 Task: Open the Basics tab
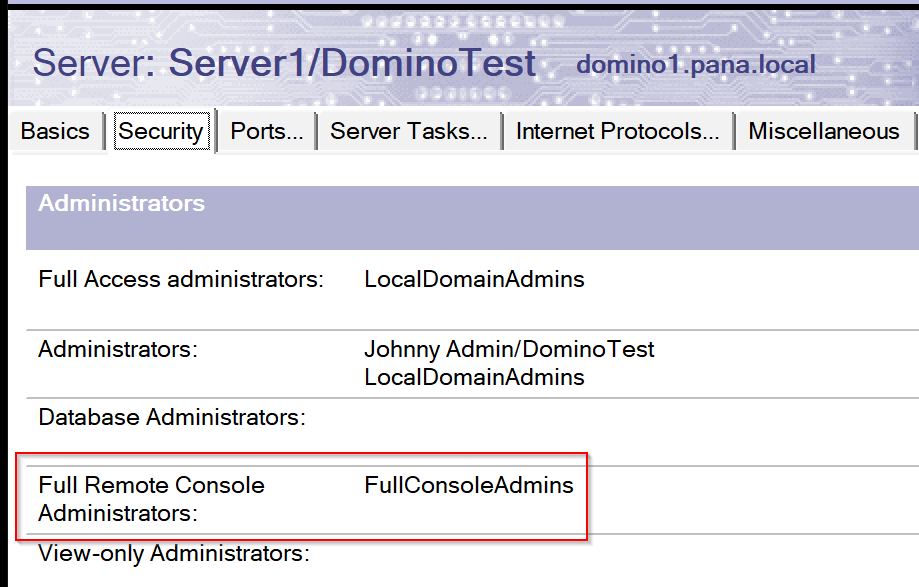55,131
